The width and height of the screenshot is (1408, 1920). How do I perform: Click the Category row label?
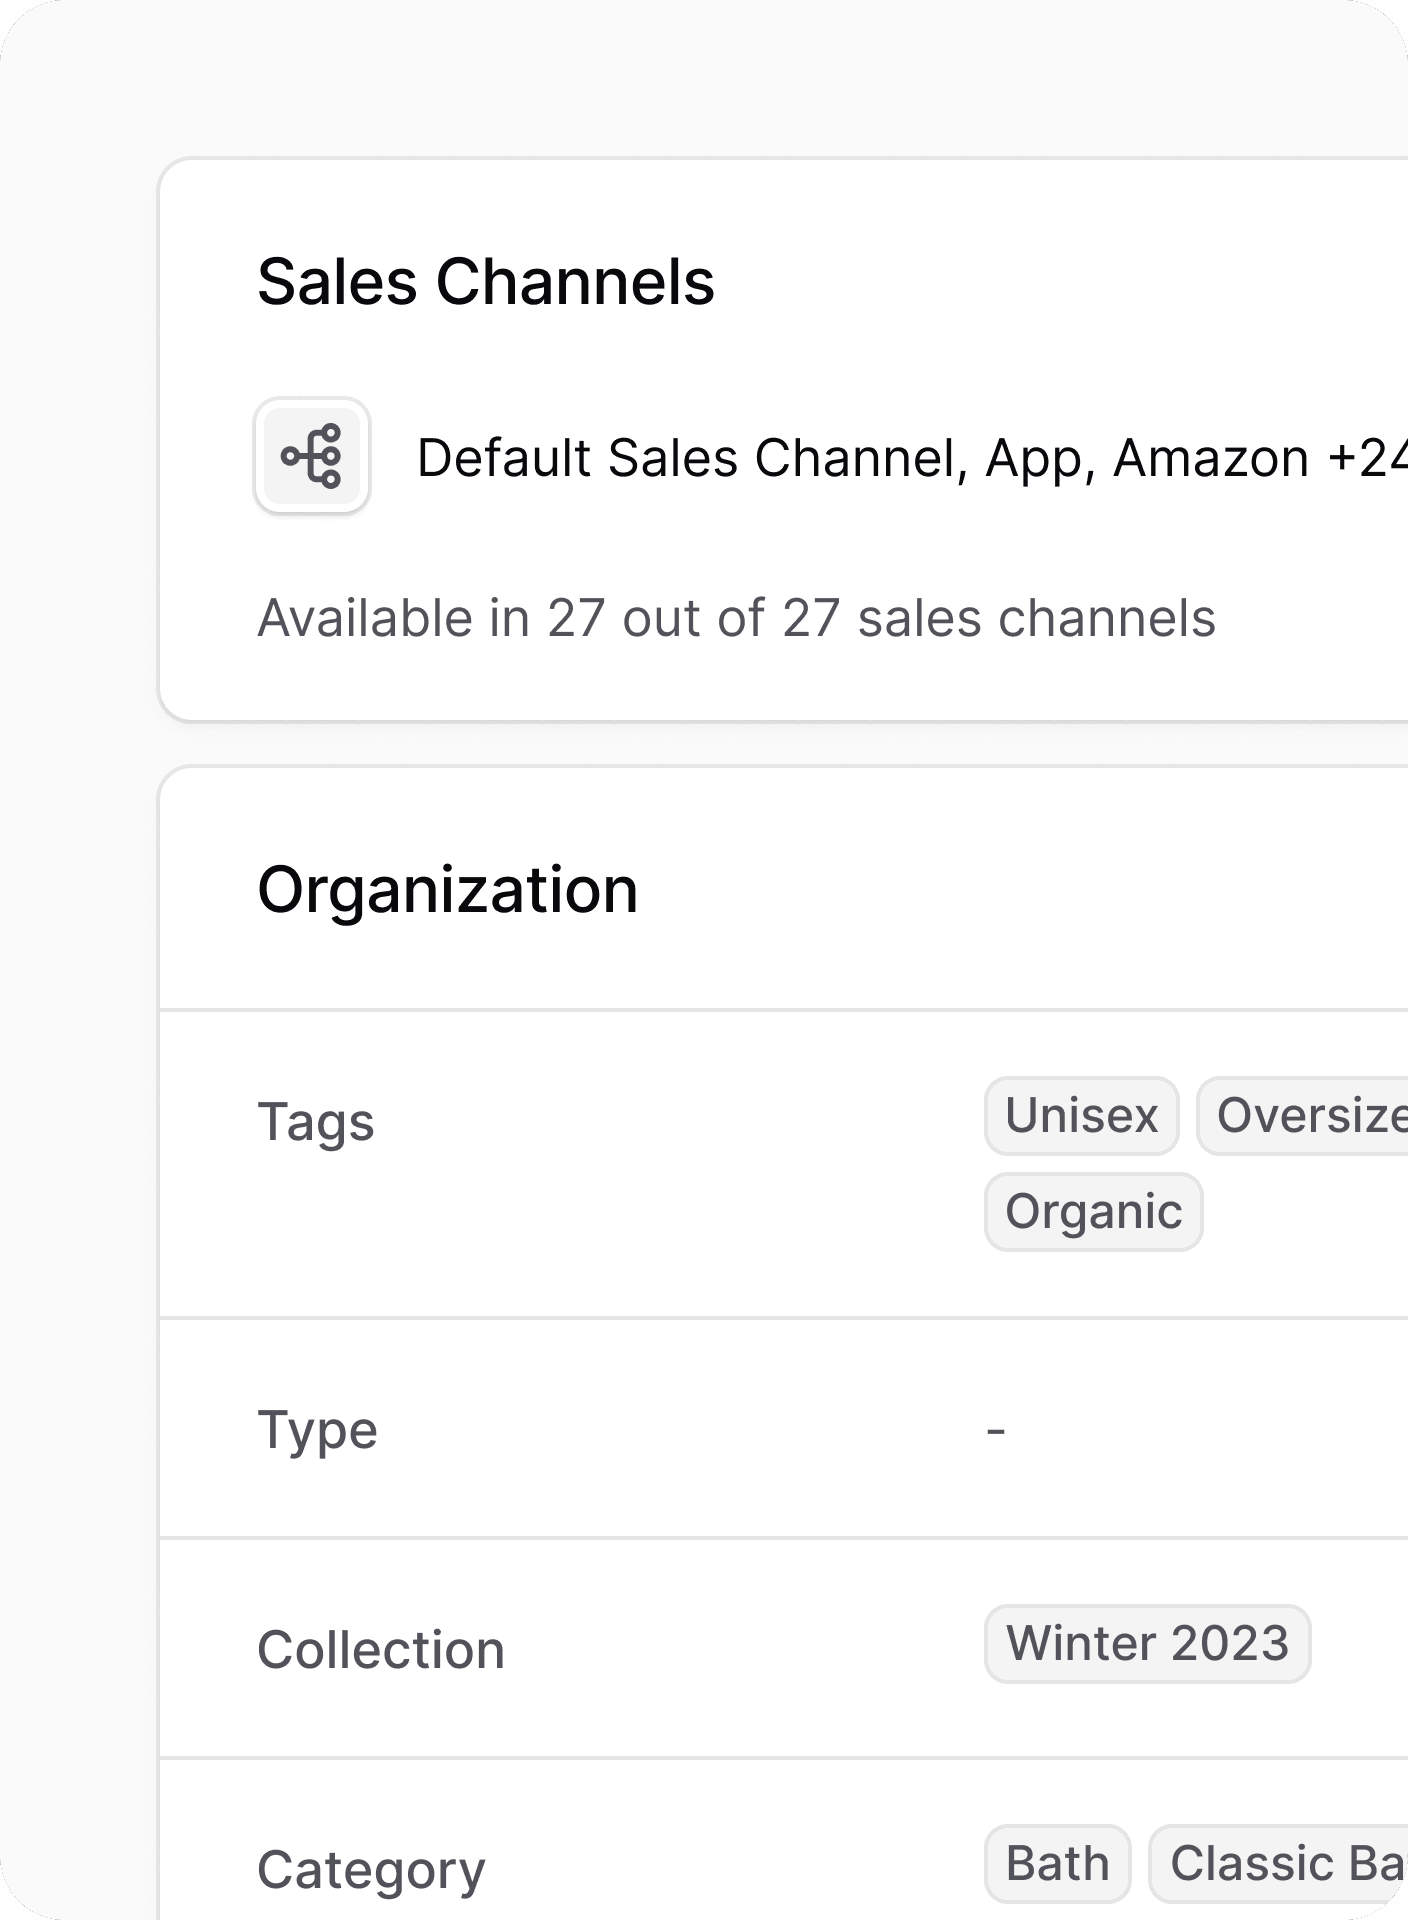tap(371, 1869)
